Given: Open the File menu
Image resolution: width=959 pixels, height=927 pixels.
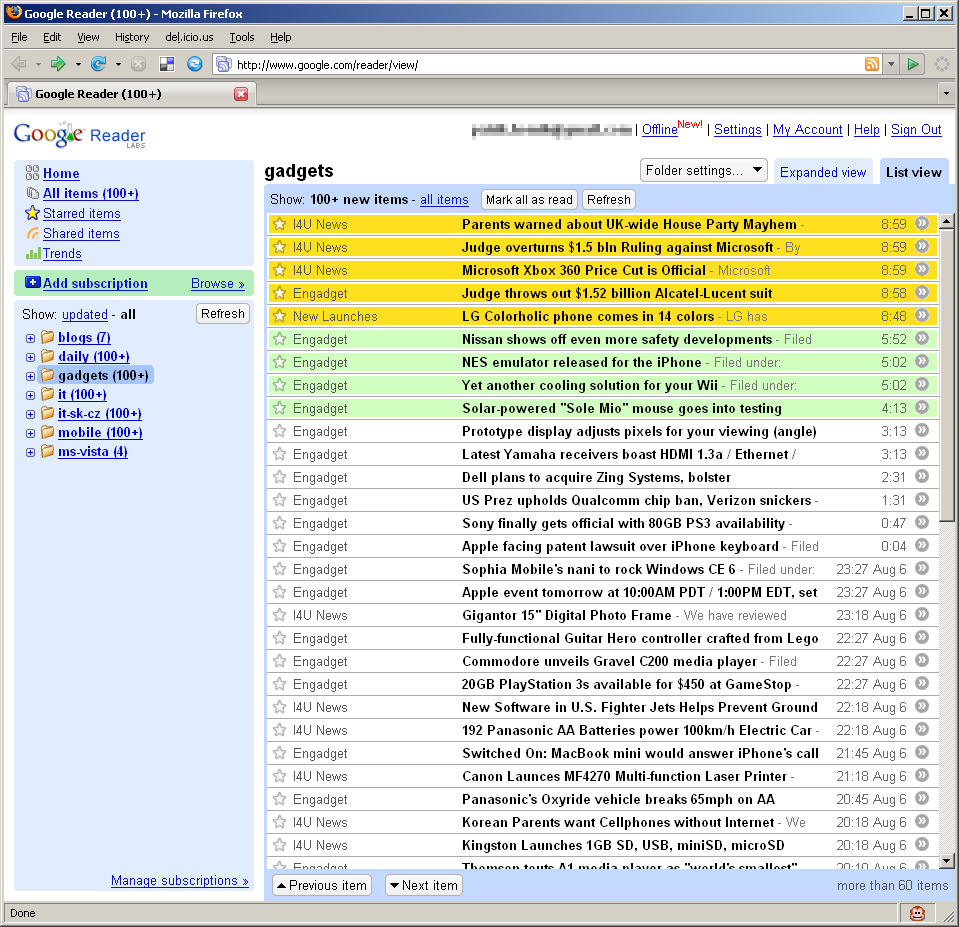Looking at the screenshot, I should 19,37.
